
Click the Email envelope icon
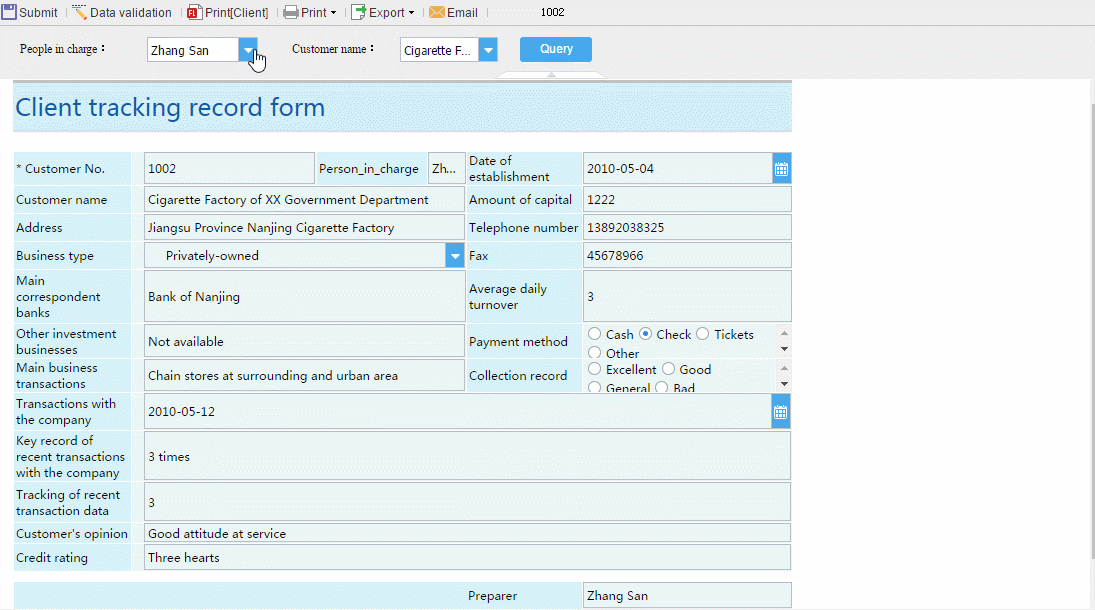436,13
